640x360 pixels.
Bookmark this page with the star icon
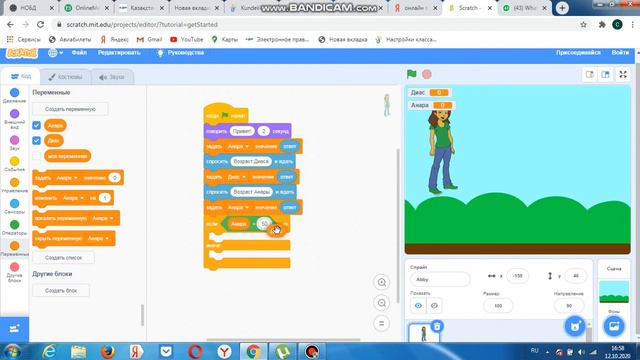click(x=583, y=24)
